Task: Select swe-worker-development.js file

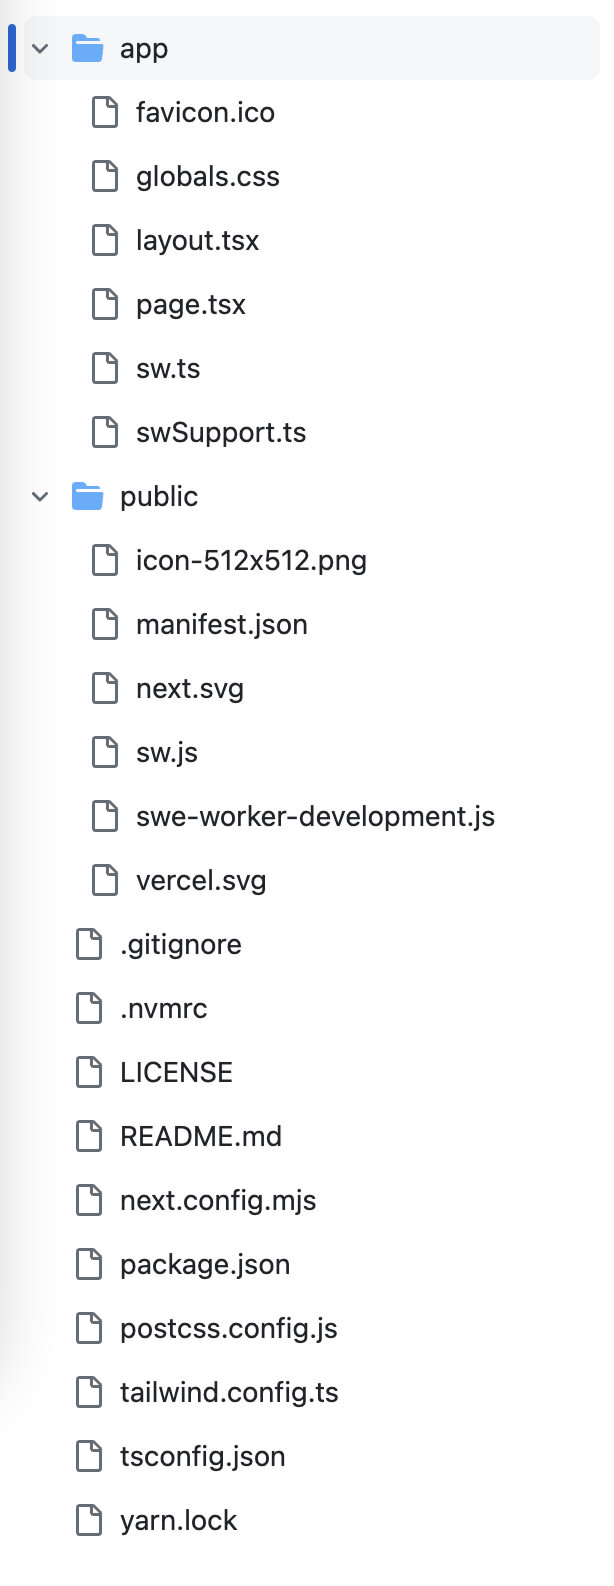Action: 315,816
